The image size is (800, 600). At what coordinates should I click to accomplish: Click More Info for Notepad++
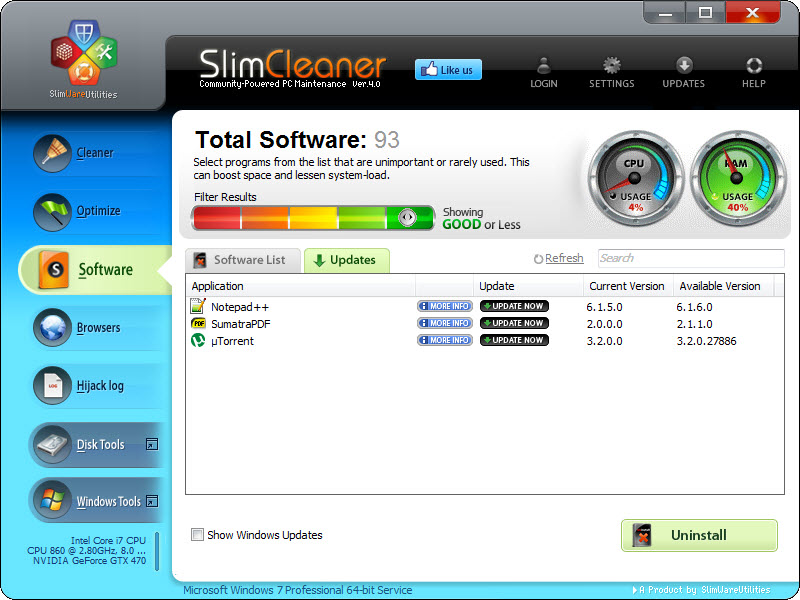point(445,306)
